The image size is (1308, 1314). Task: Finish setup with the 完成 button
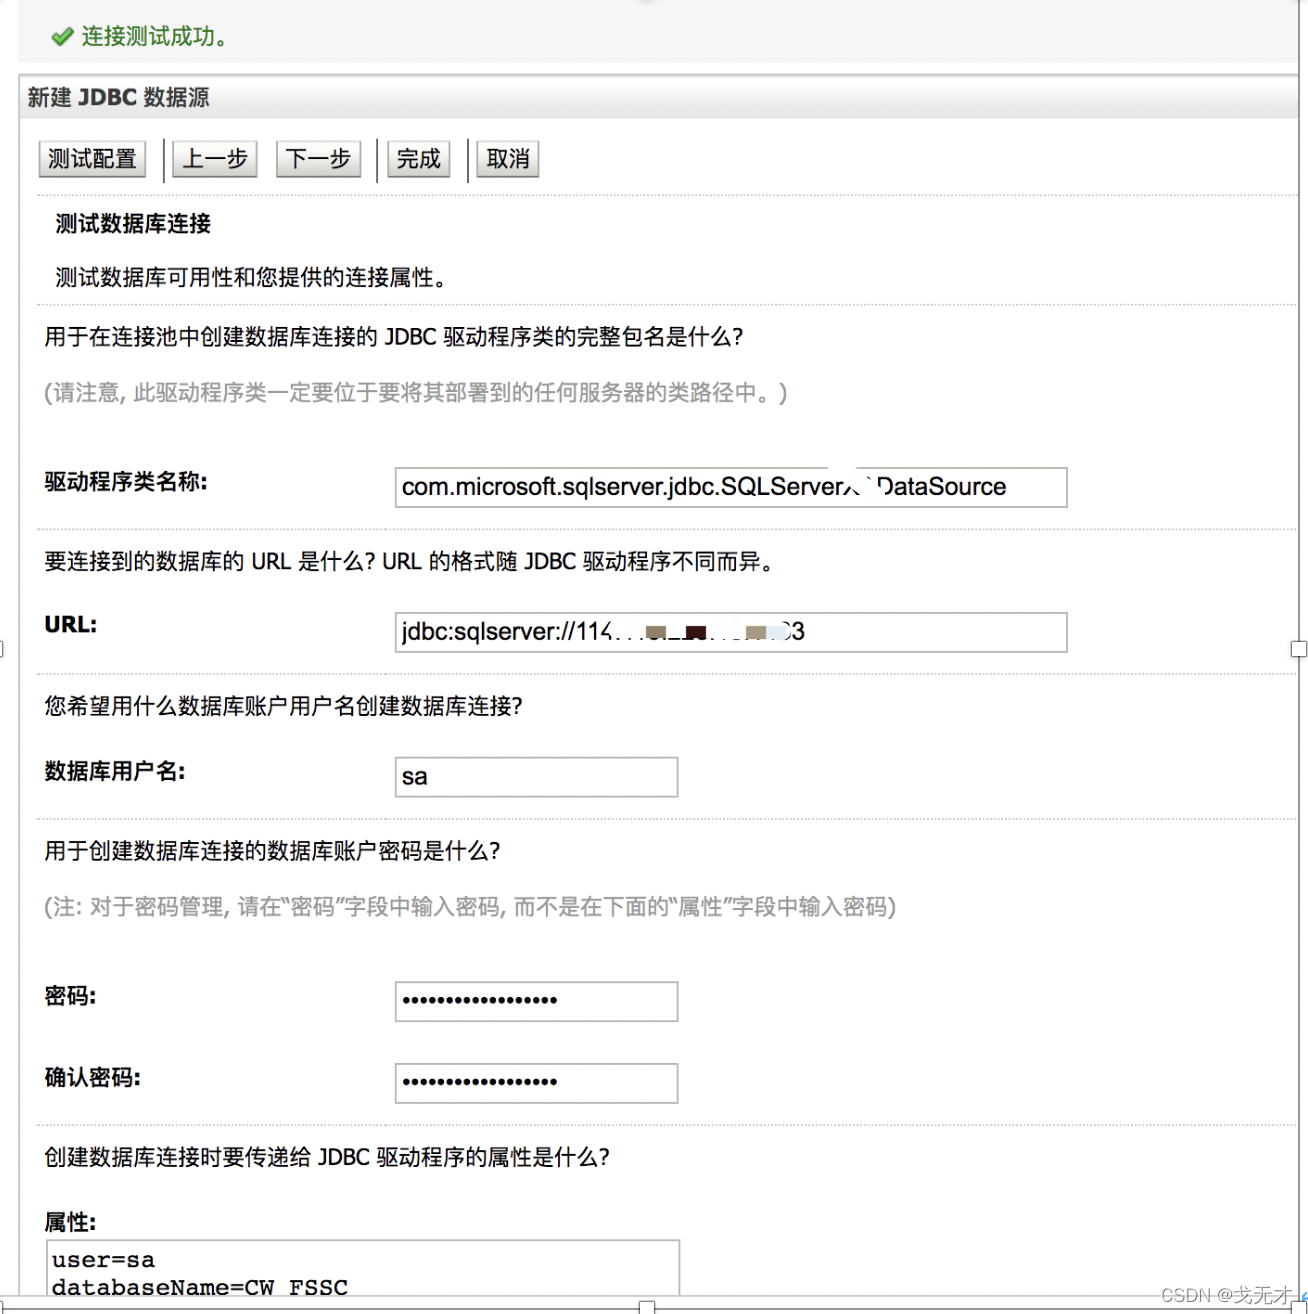(x=418, y=159)
